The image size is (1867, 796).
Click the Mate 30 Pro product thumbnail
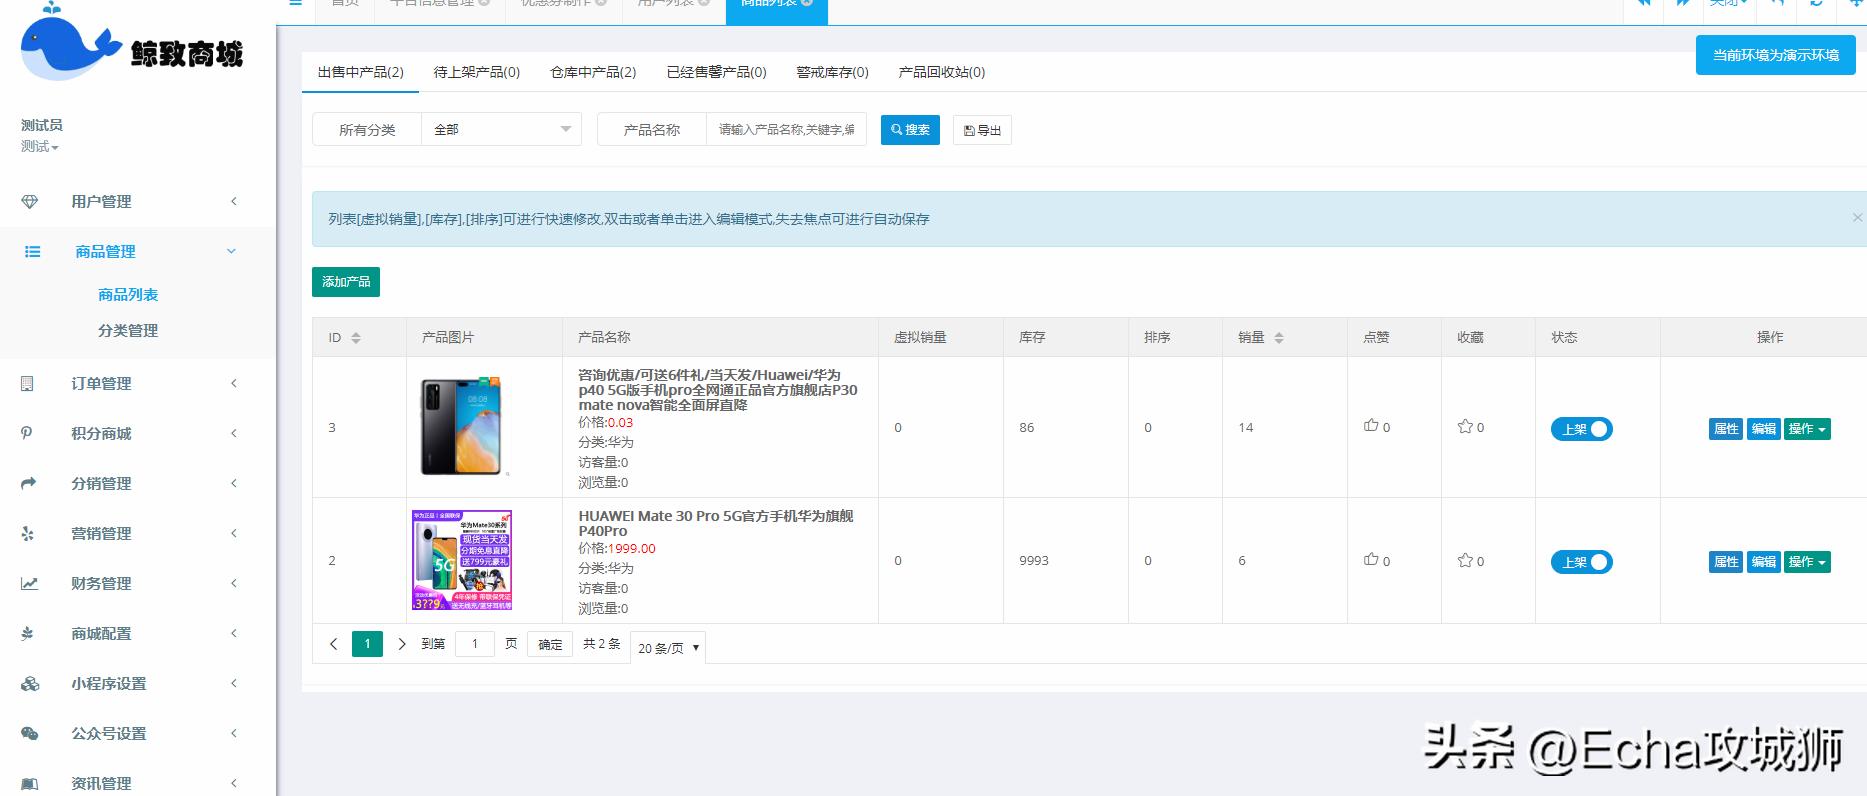pos(462,560)
